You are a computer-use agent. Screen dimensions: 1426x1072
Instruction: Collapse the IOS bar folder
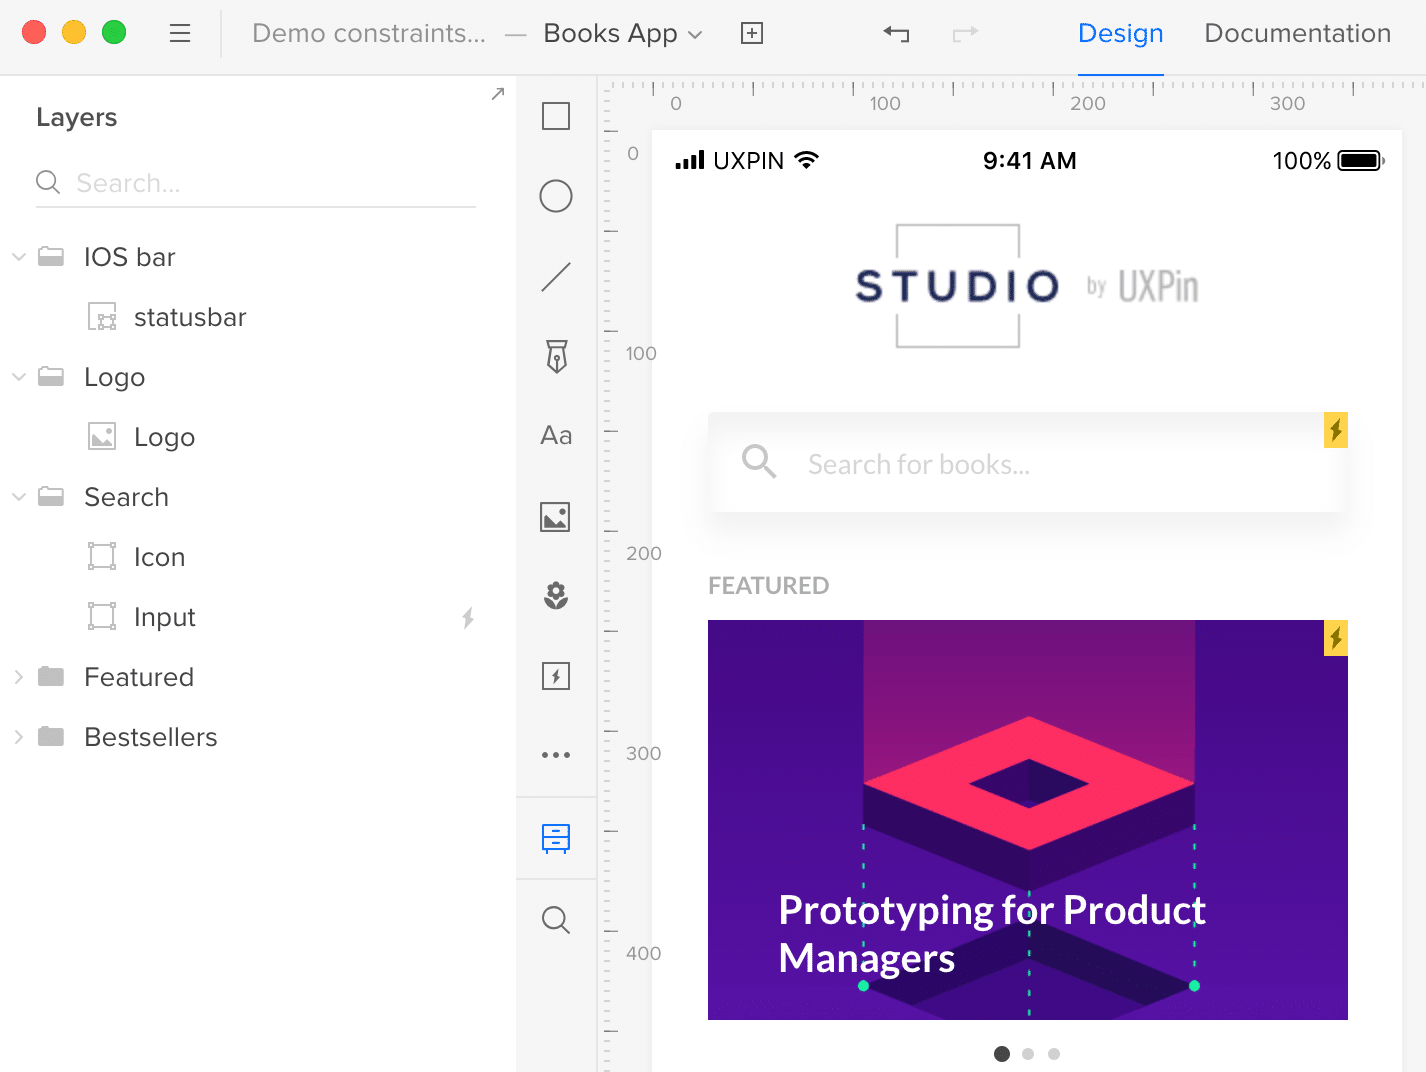[x=18, y=257]
